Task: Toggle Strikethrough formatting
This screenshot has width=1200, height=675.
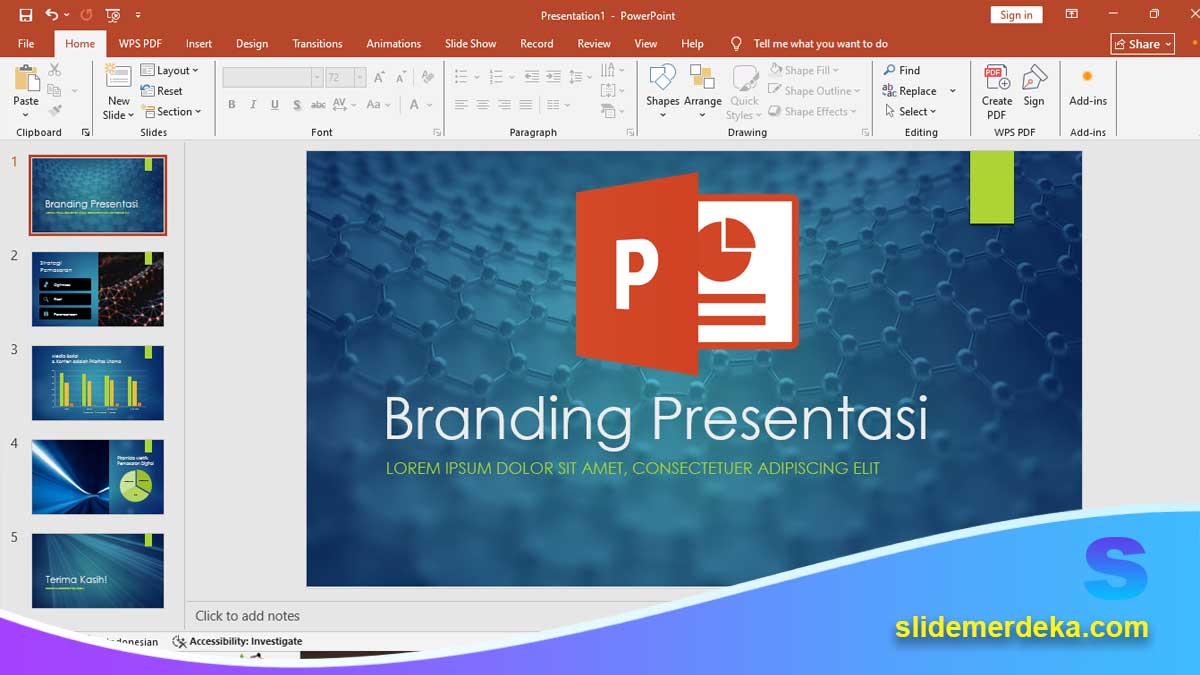Action: pos(318,104)
